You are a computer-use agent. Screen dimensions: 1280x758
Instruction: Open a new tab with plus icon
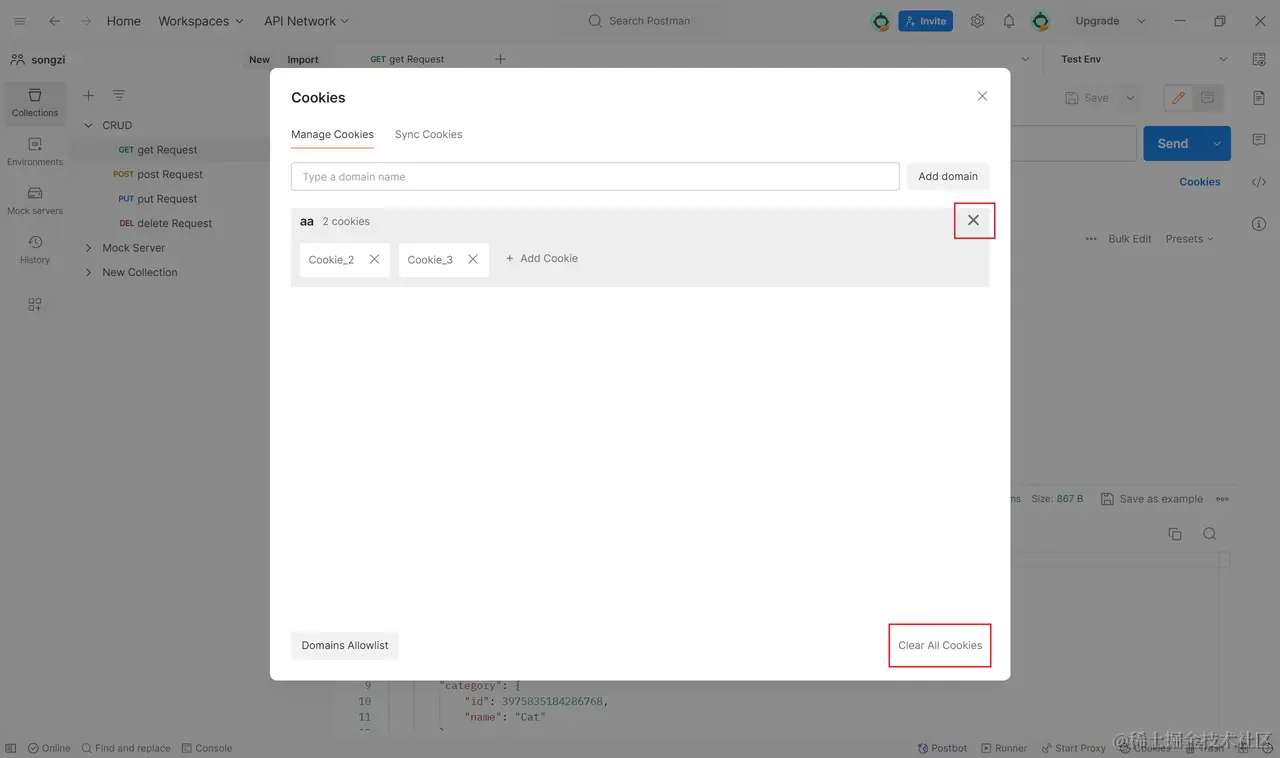tap(501, 59)
